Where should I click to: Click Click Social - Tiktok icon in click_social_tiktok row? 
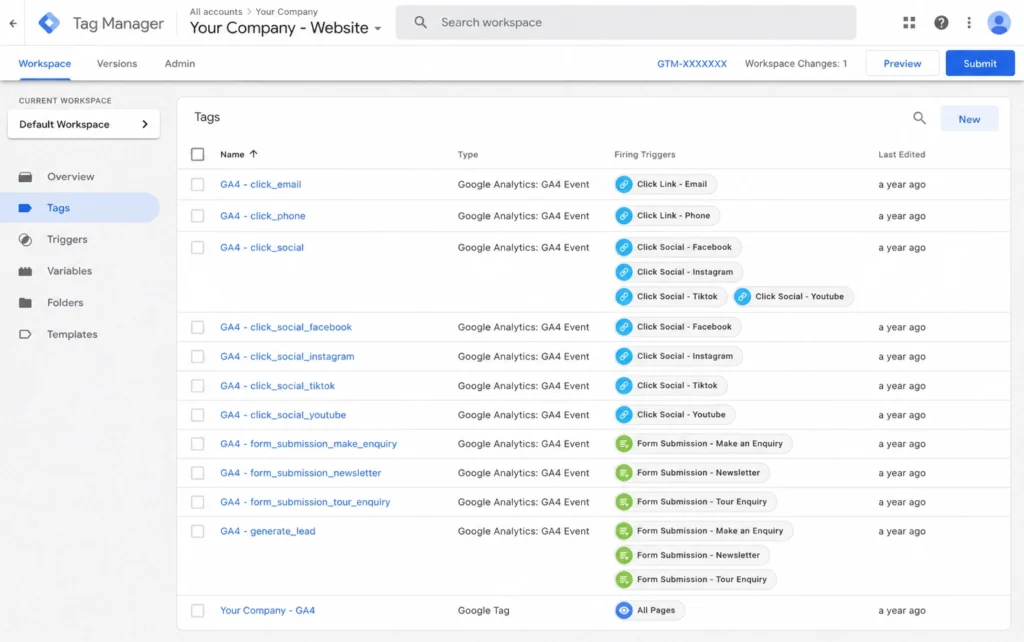pyautogui.click(x=624, y=385)
